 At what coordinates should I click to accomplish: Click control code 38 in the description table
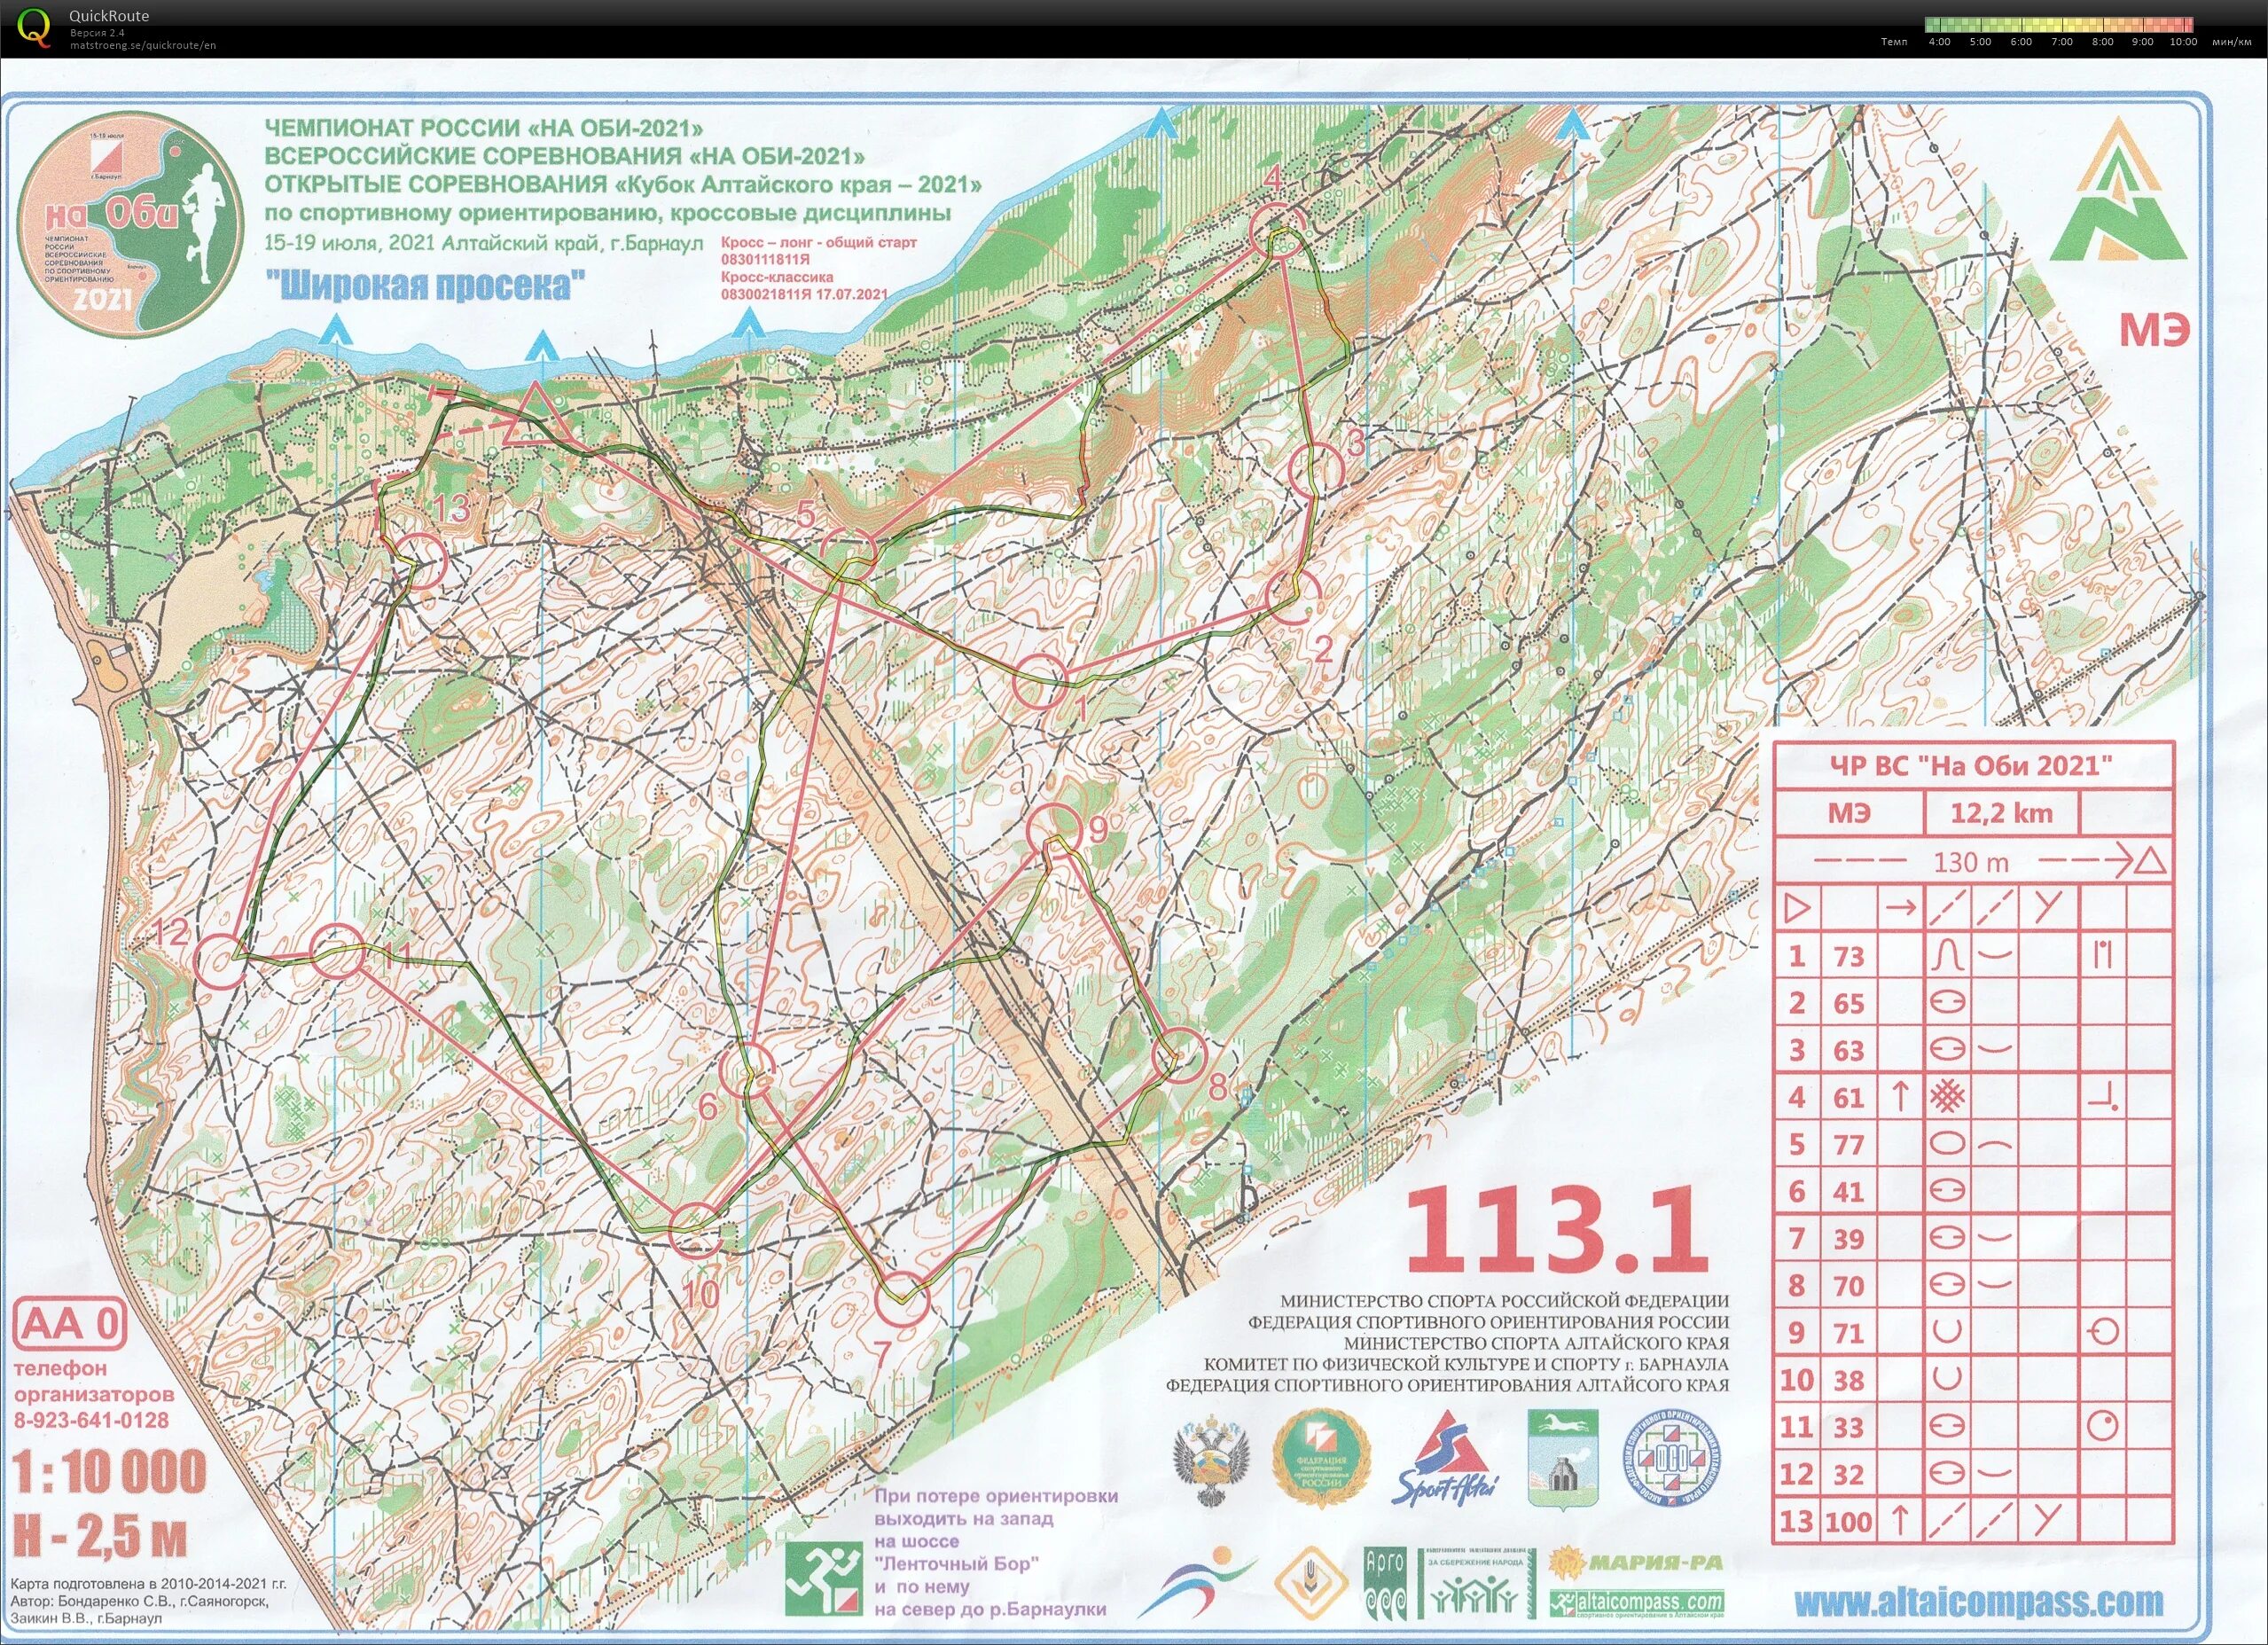point(1849,1380)
